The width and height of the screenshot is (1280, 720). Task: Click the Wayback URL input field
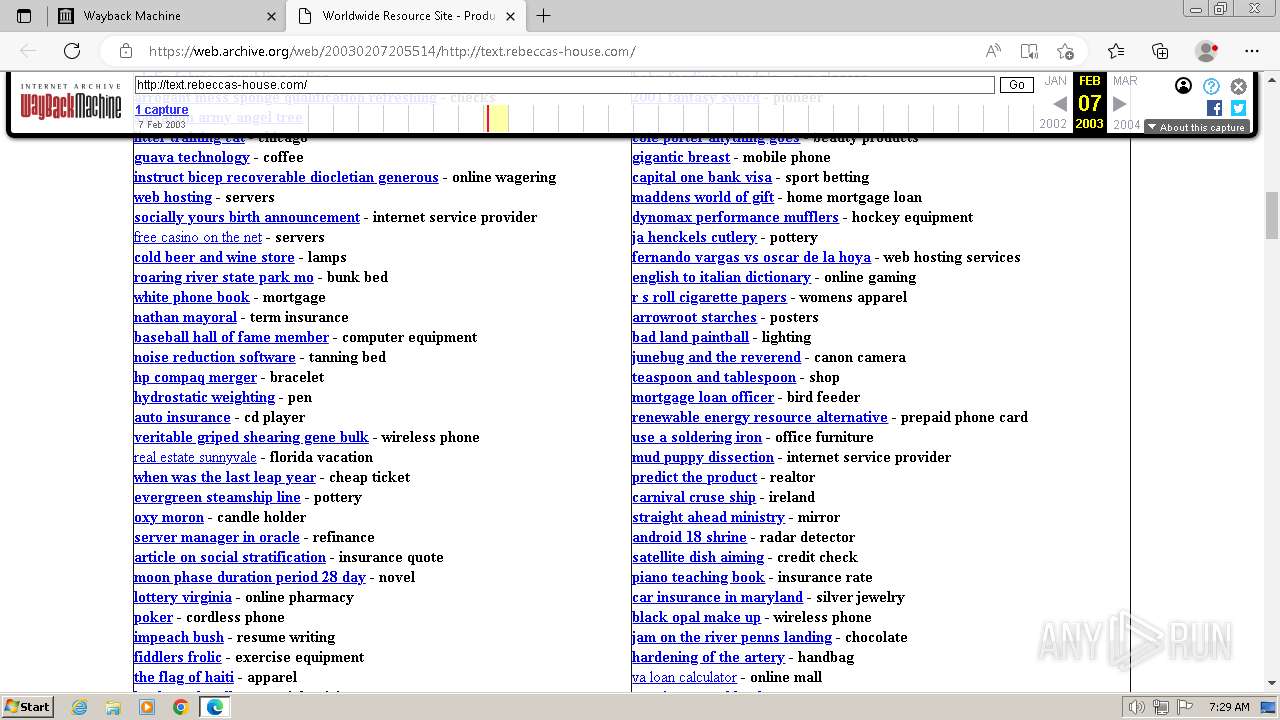[564, 85]
